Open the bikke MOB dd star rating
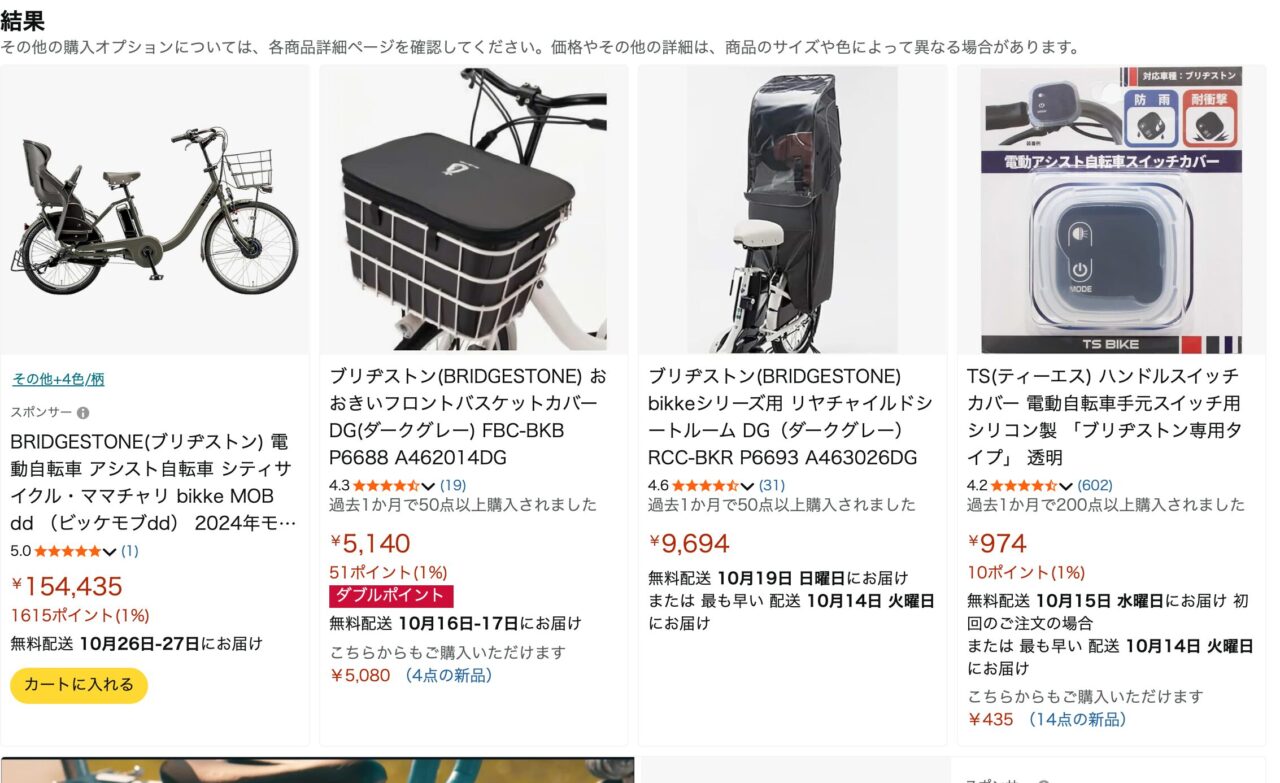 [68, 551]
